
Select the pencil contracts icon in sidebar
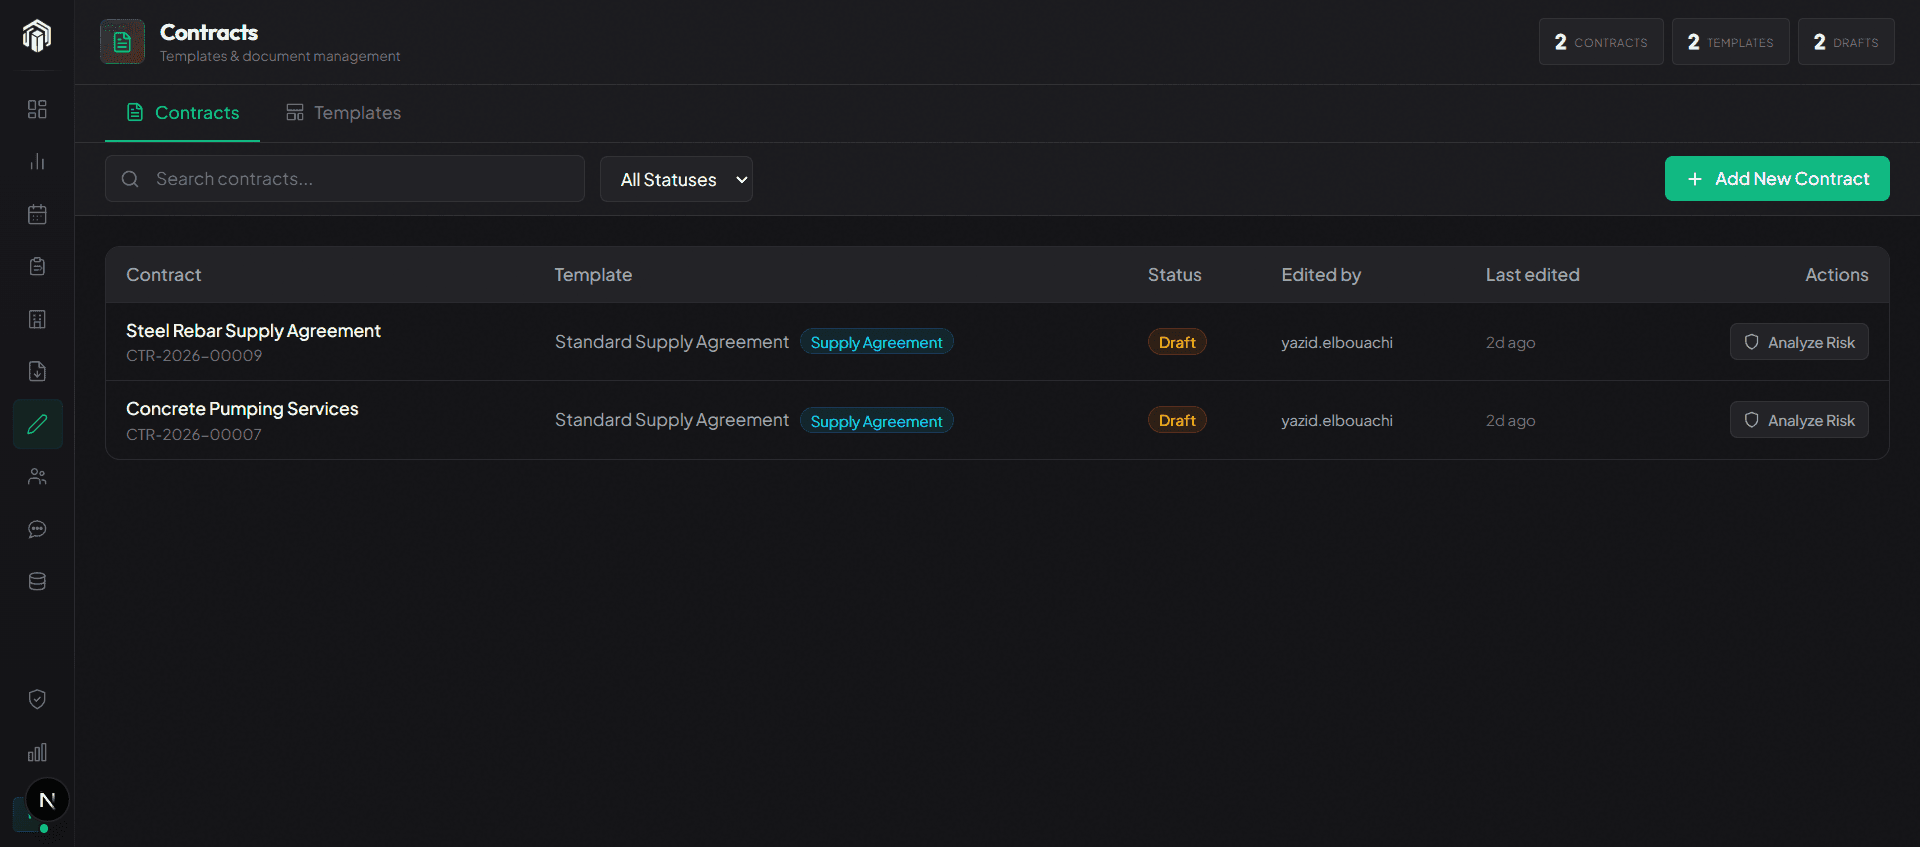click(x=37, y=424)
